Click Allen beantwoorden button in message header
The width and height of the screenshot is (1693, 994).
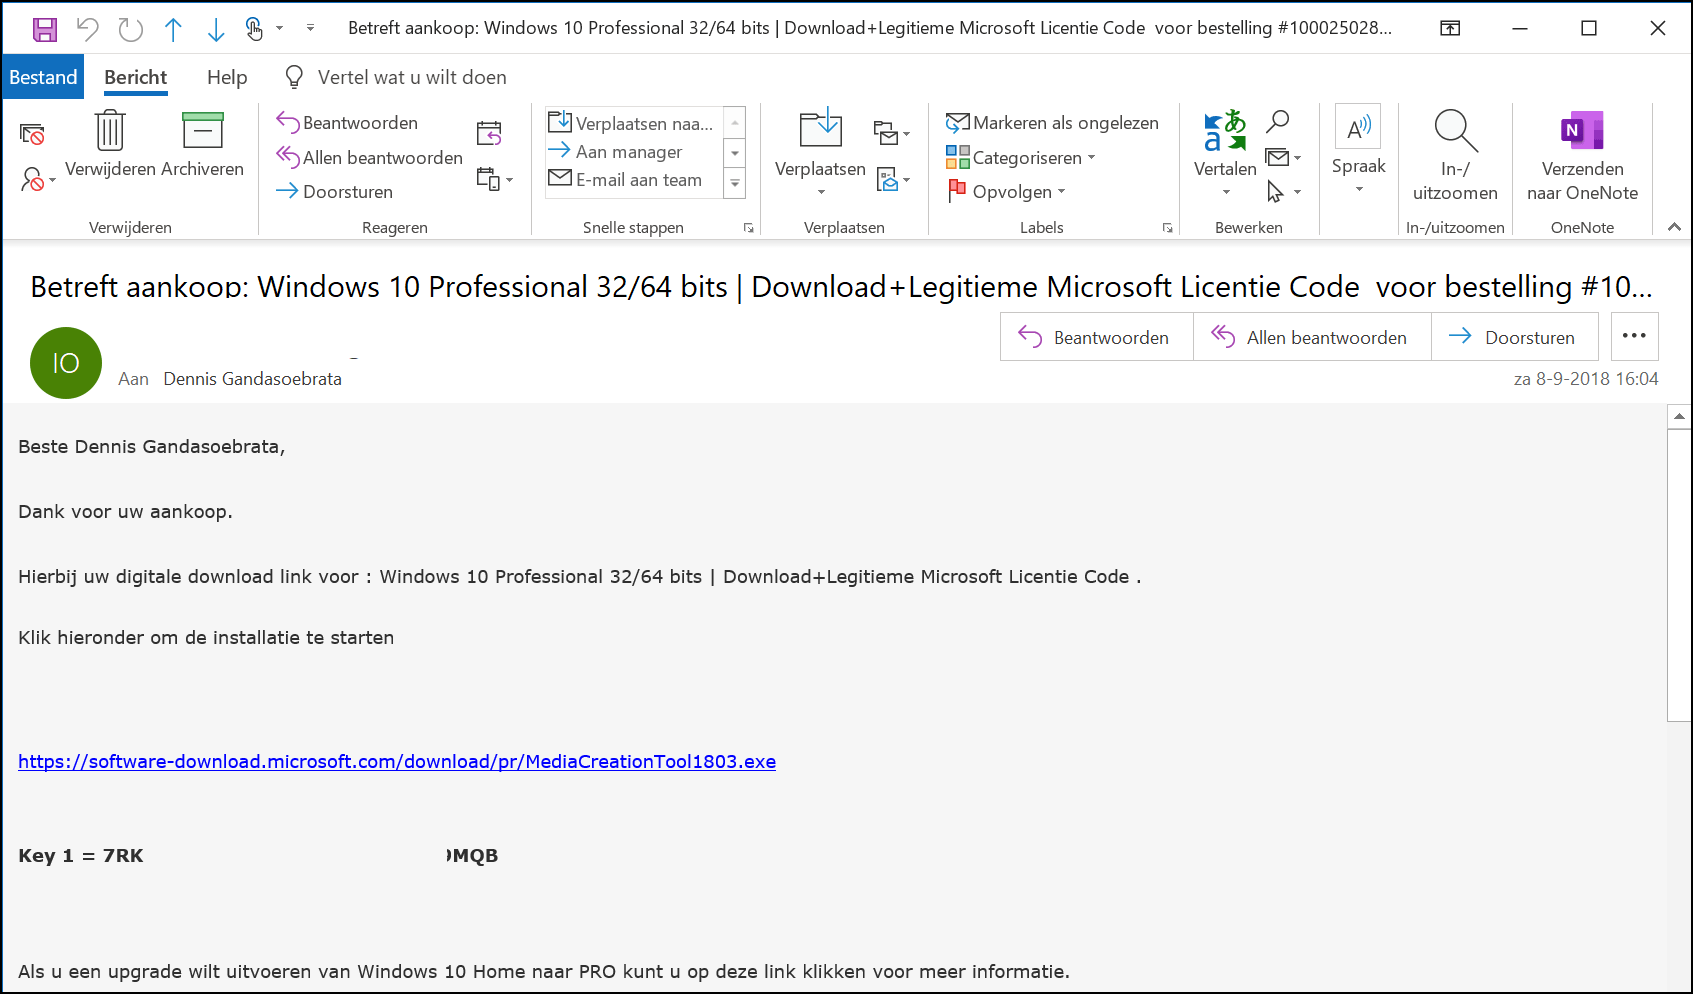1312,337
